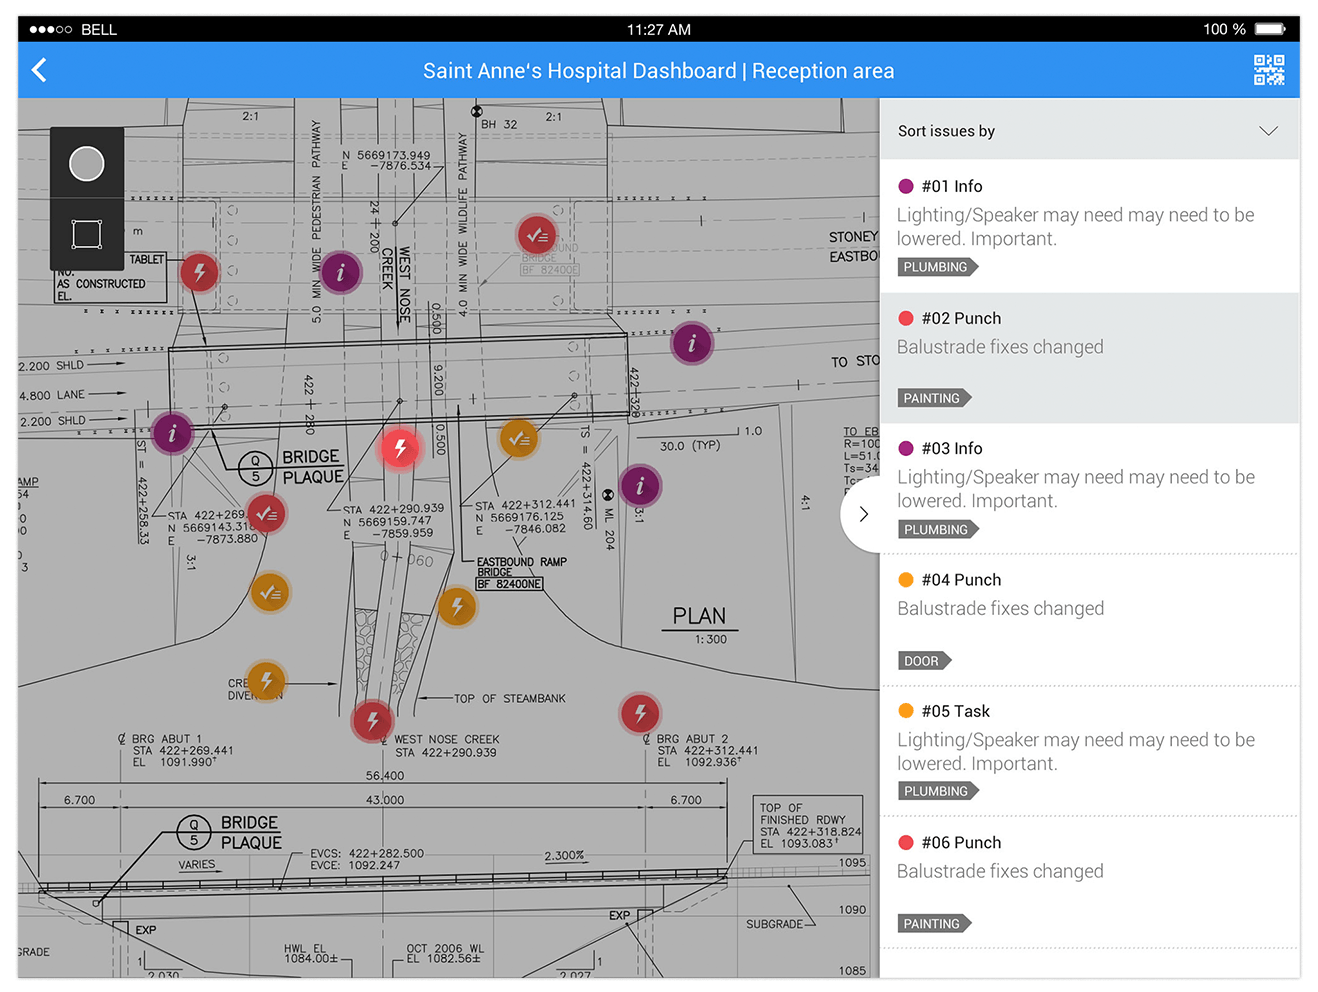1318x992 pixels.
Task: Click the PLAN 1:300 label on drawing
Action: 700,624
